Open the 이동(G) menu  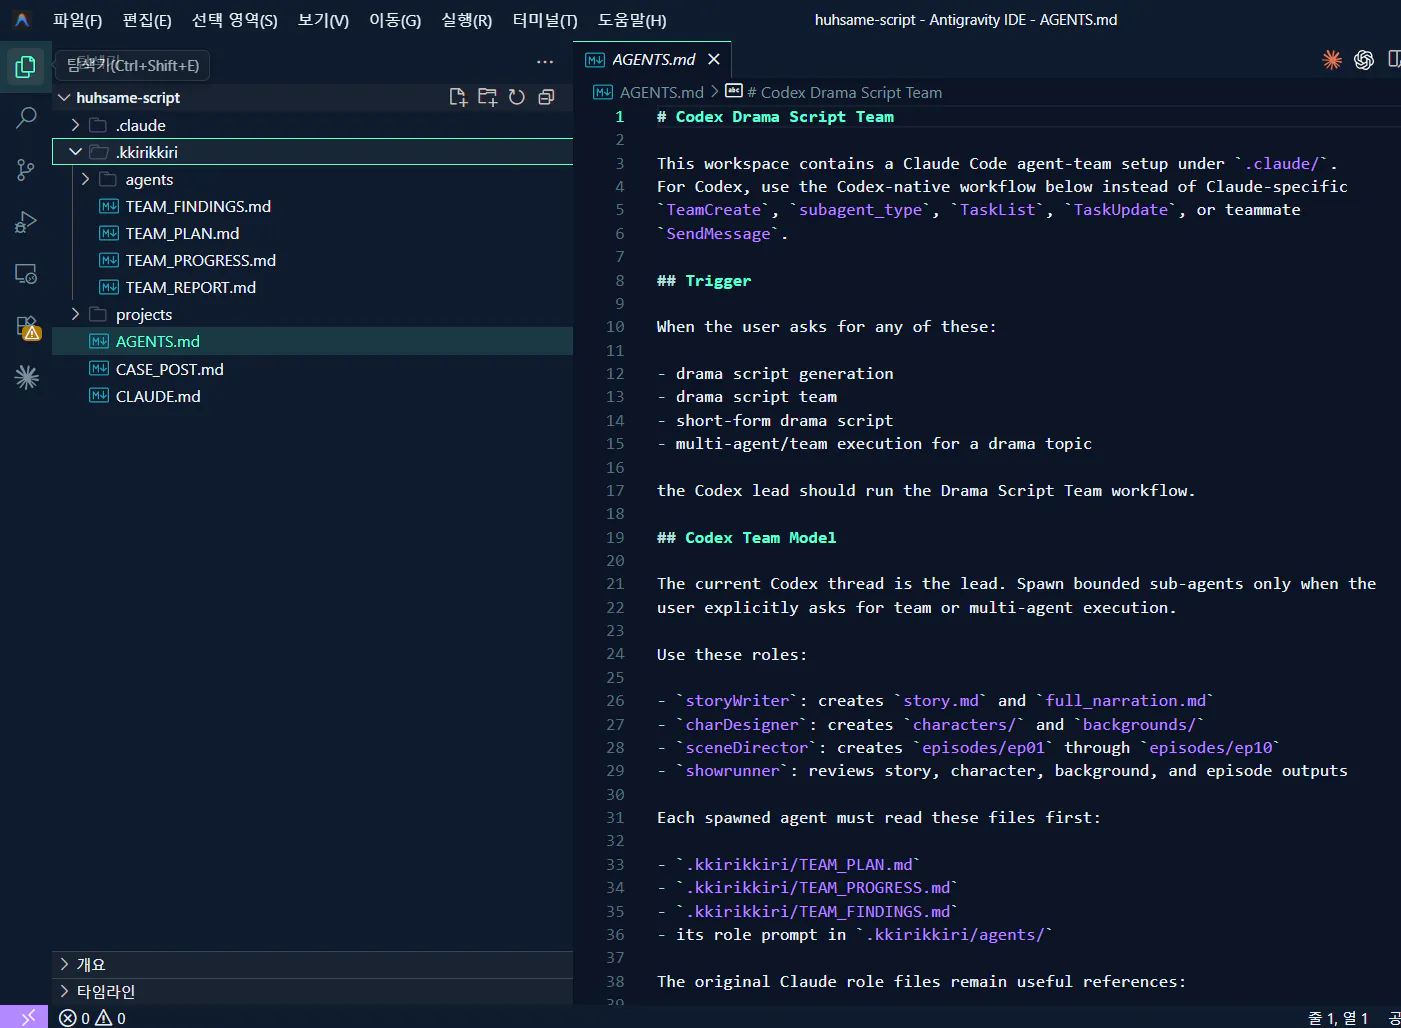pyautogui.click(x=395, y=20)
